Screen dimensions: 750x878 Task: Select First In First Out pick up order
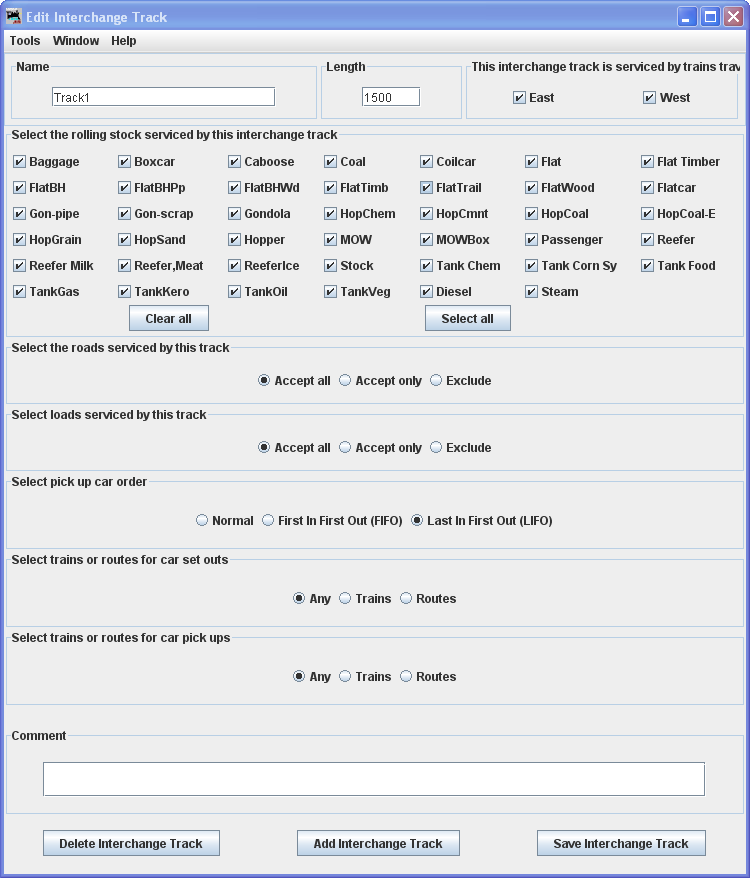(x=268, y=521)
